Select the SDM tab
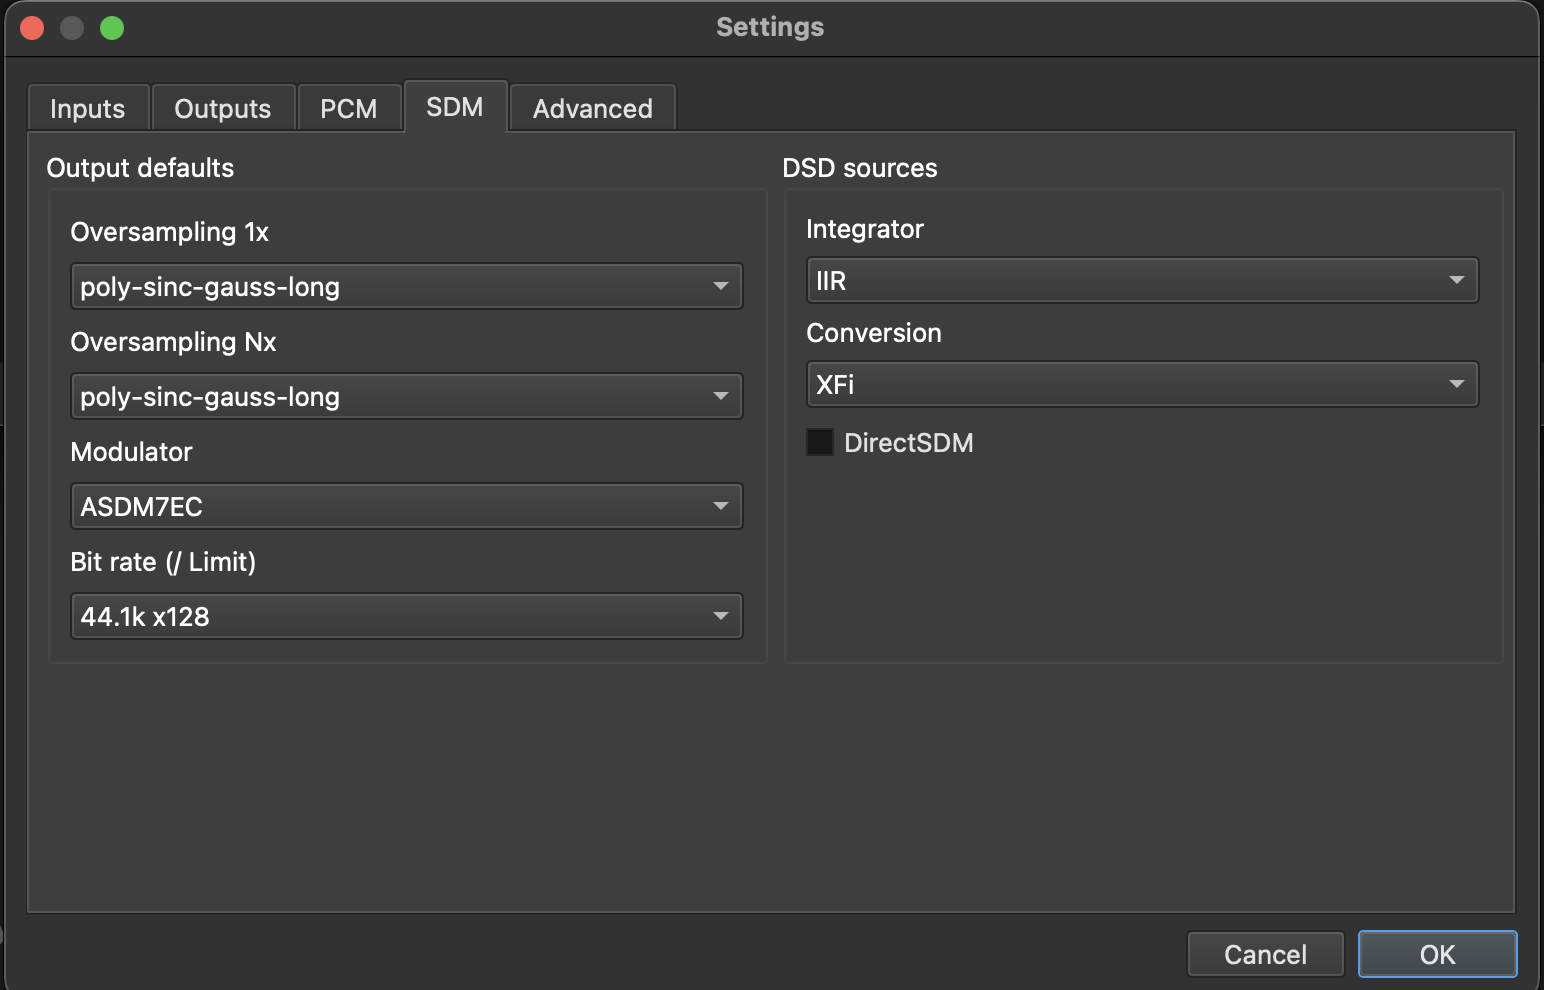Image resolution: width=1544 pixels, height=990 pixels. (455, 107)
